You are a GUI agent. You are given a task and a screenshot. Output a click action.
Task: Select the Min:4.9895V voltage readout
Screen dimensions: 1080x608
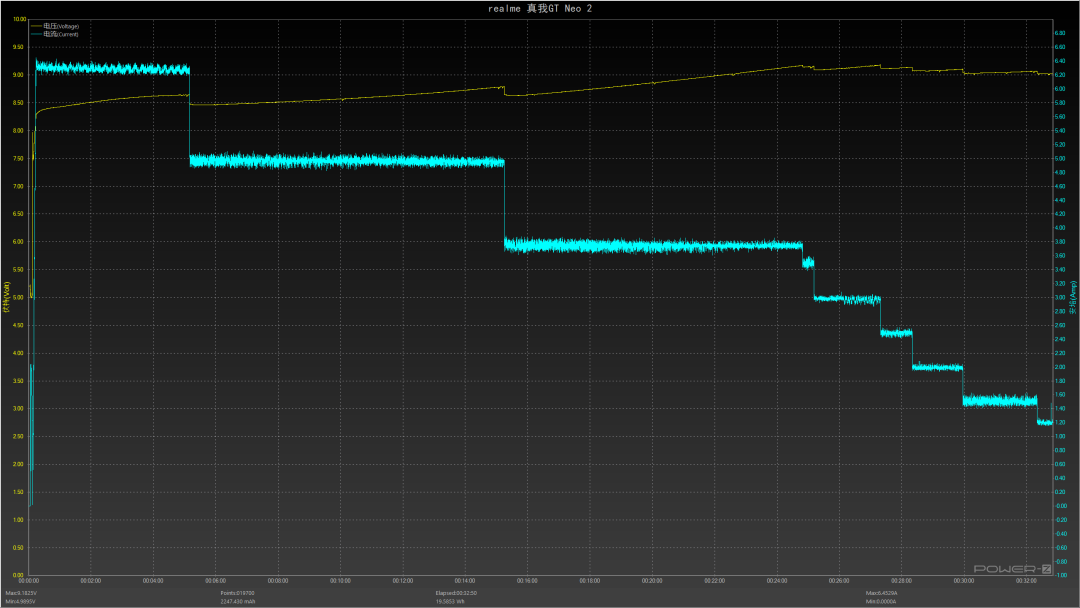click(21, 601)
